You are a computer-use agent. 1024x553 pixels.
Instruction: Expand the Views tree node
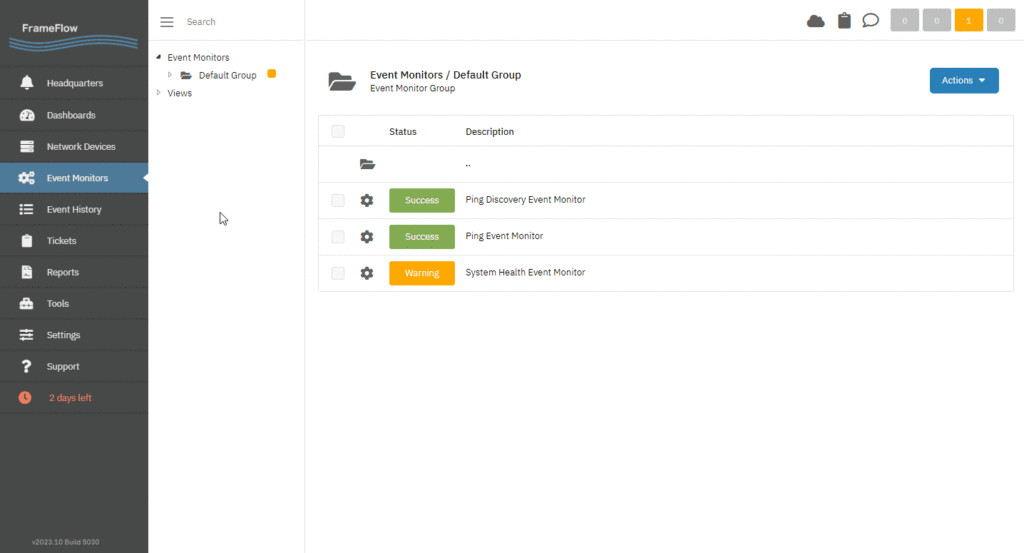[x=159, y=93]
